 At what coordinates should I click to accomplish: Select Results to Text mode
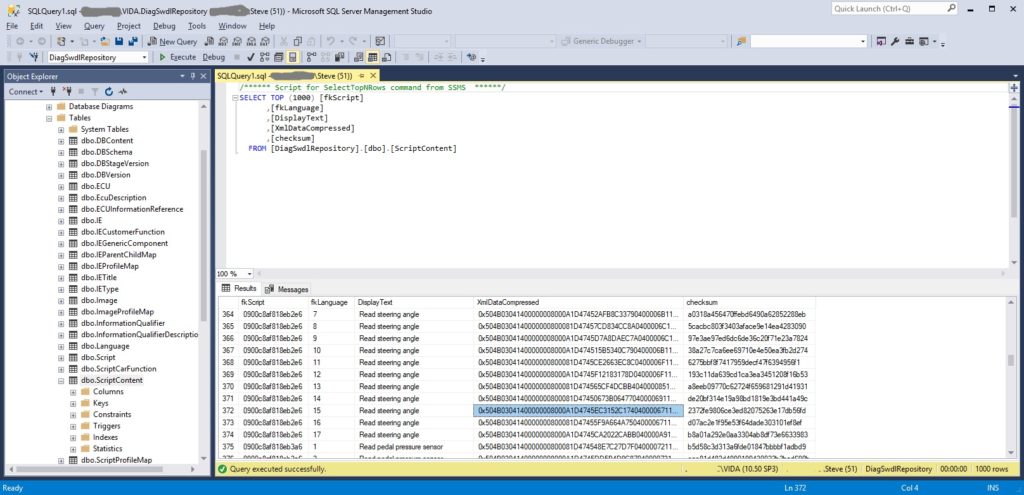359,57
